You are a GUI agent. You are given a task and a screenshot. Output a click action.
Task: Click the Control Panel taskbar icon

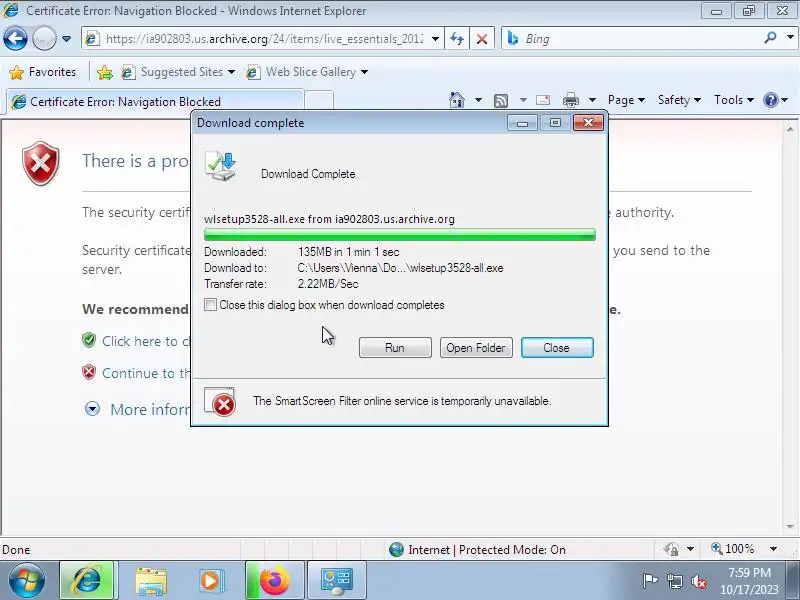tap(337, 580)
